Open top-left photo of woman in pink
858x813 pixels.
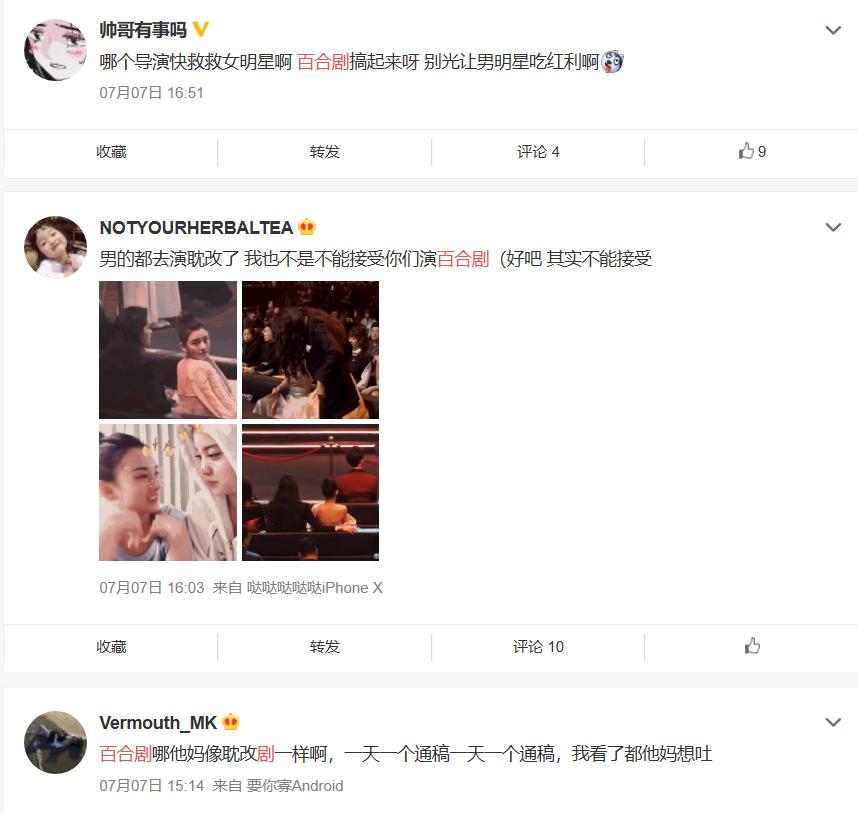tap(168, 350)
